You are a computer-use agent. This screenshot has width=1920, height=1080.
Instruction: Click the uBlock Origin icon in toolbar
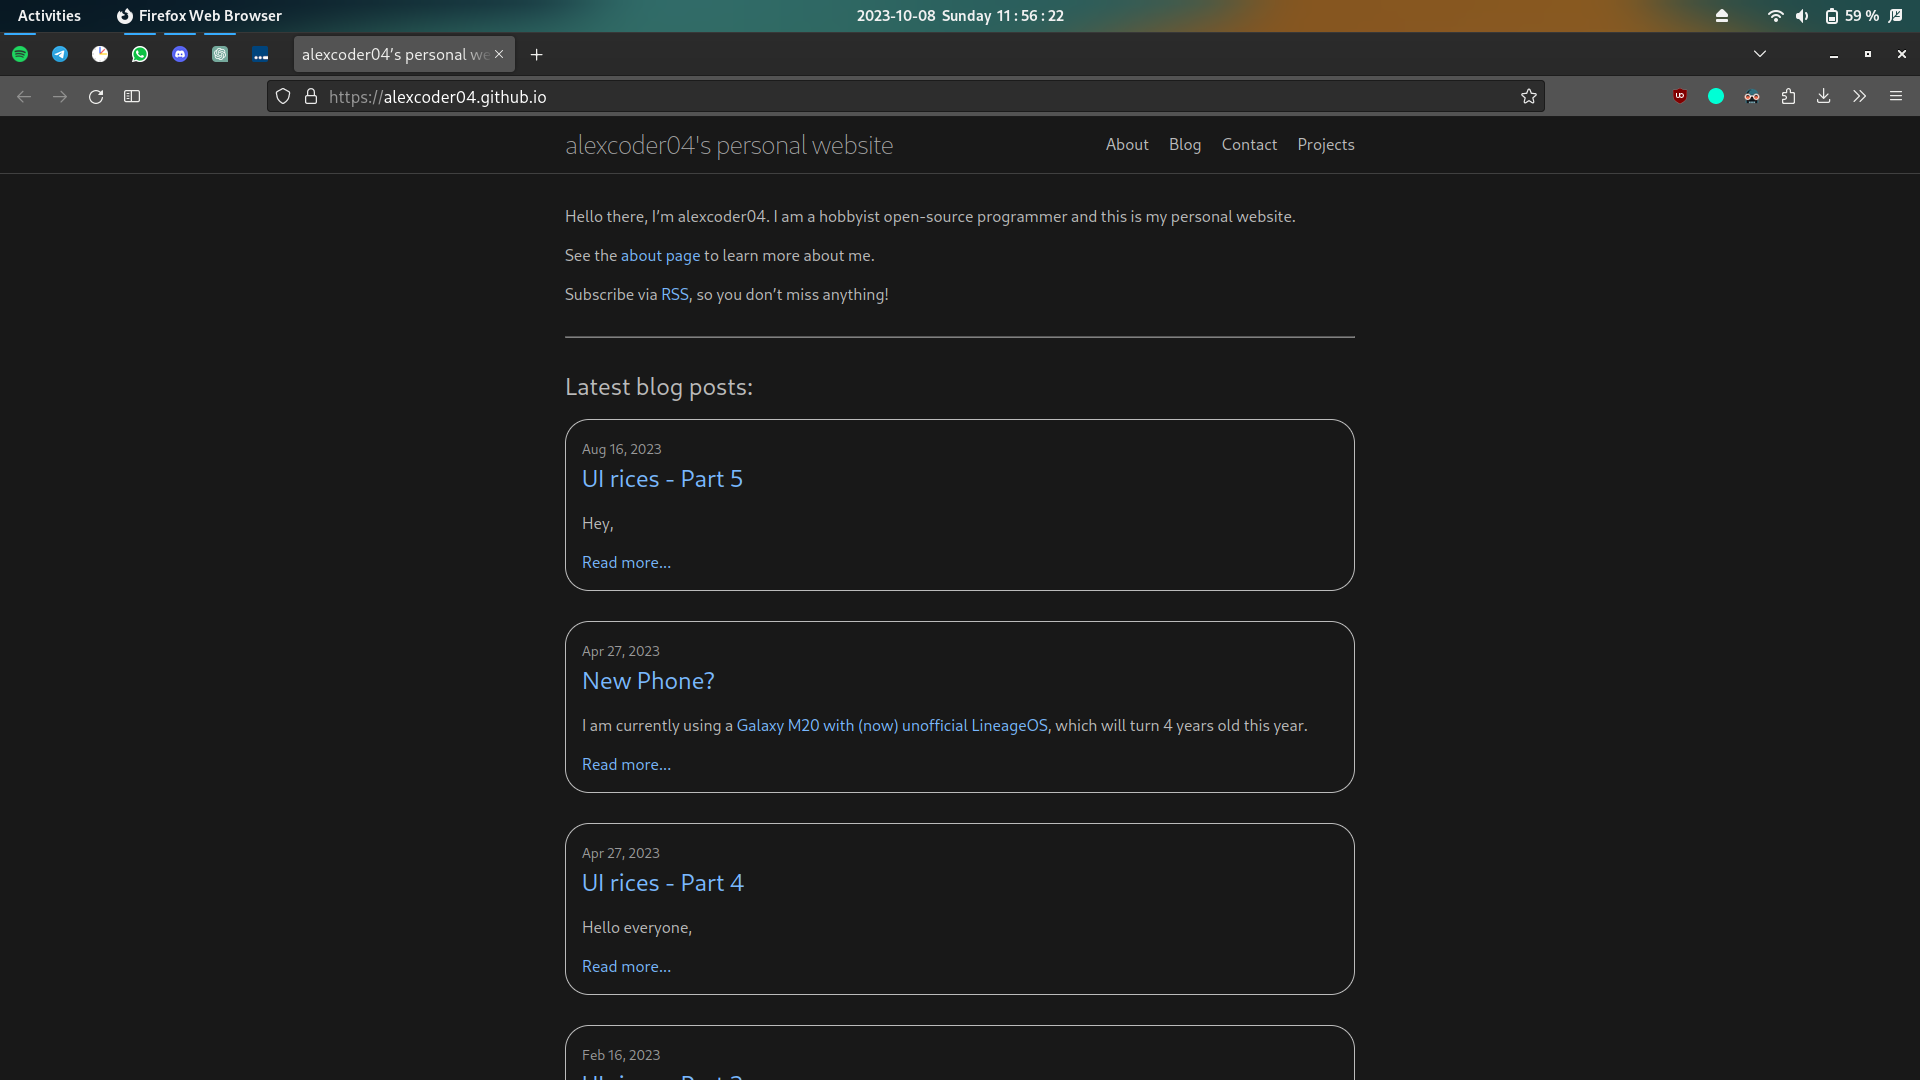[x=1679, y=96]
